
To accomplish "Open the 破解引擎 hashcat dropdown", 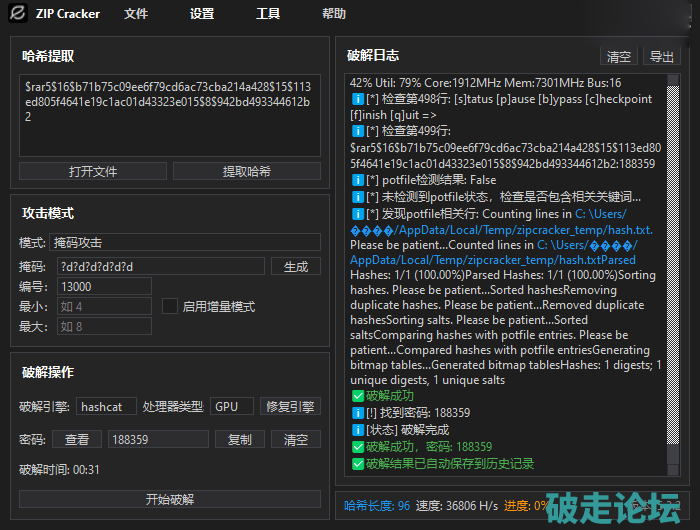I will click(x=106, y=406).
